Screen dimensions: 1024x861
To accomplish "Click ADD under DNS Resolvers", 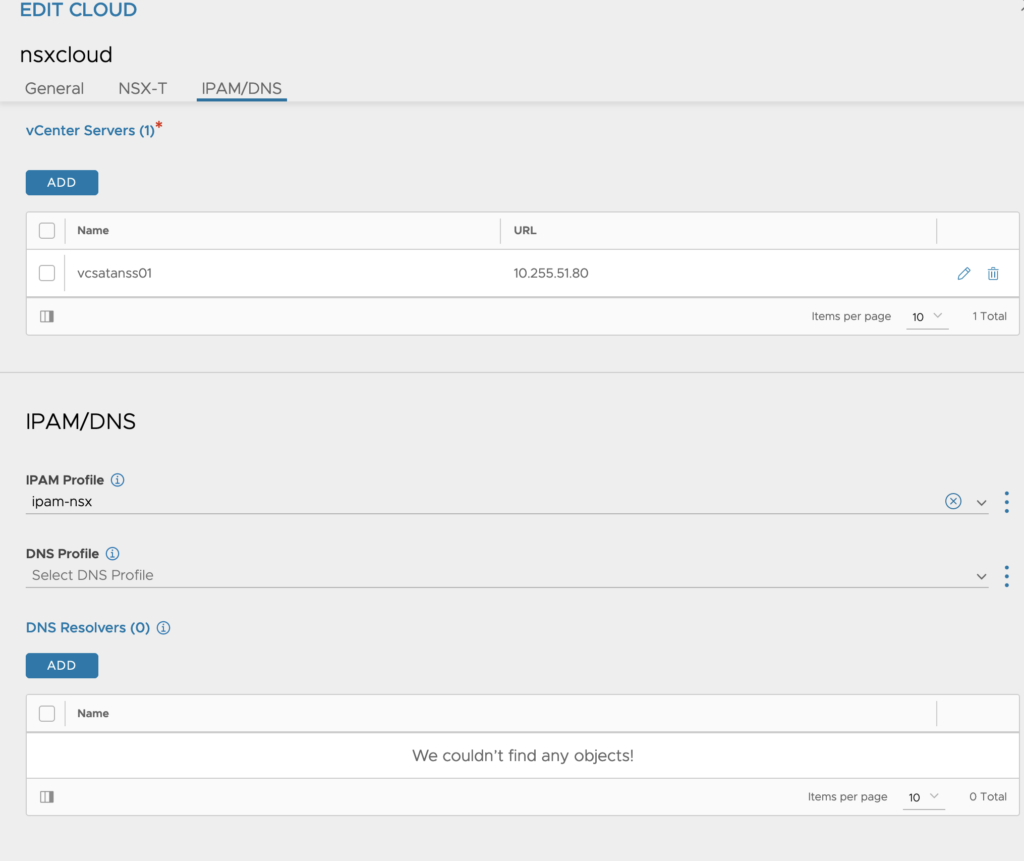I will click(x=61, y=665).
